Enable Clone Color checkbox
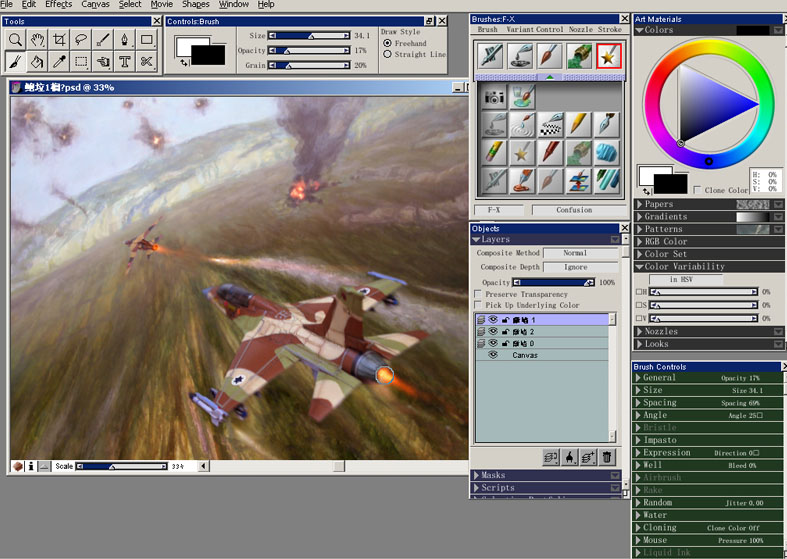Screen dimensions: 787x559 [697, 190]
